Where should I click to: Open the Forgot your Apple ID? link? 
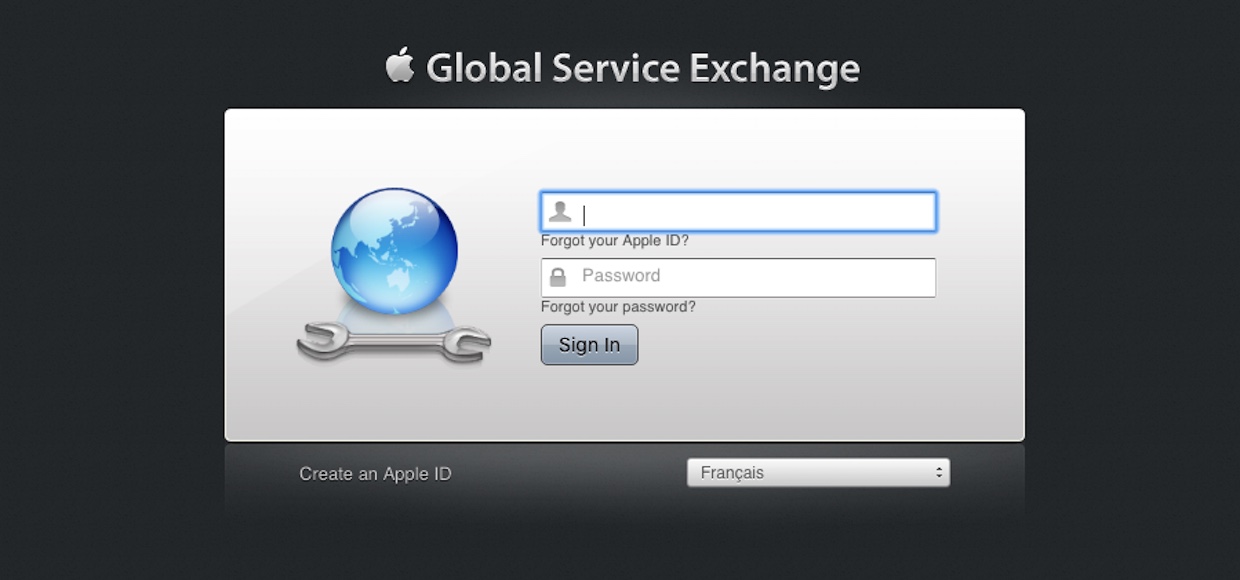coord(614,241)
